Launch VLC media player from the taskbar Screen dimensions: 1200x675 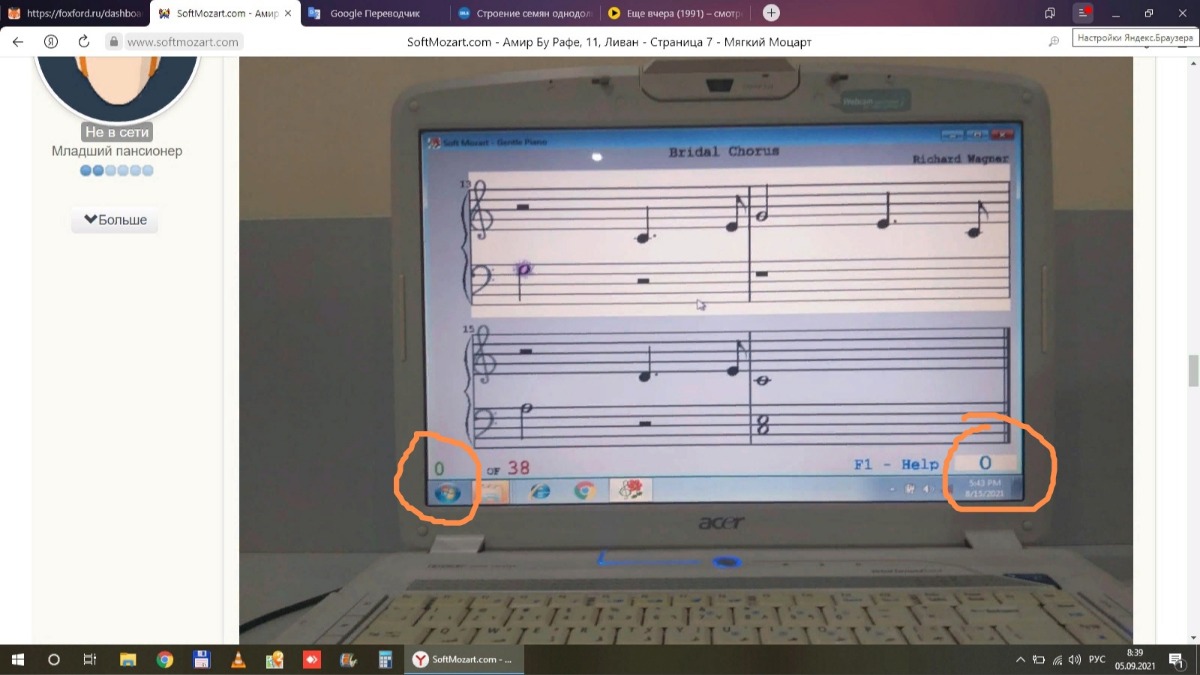[238, 660]
